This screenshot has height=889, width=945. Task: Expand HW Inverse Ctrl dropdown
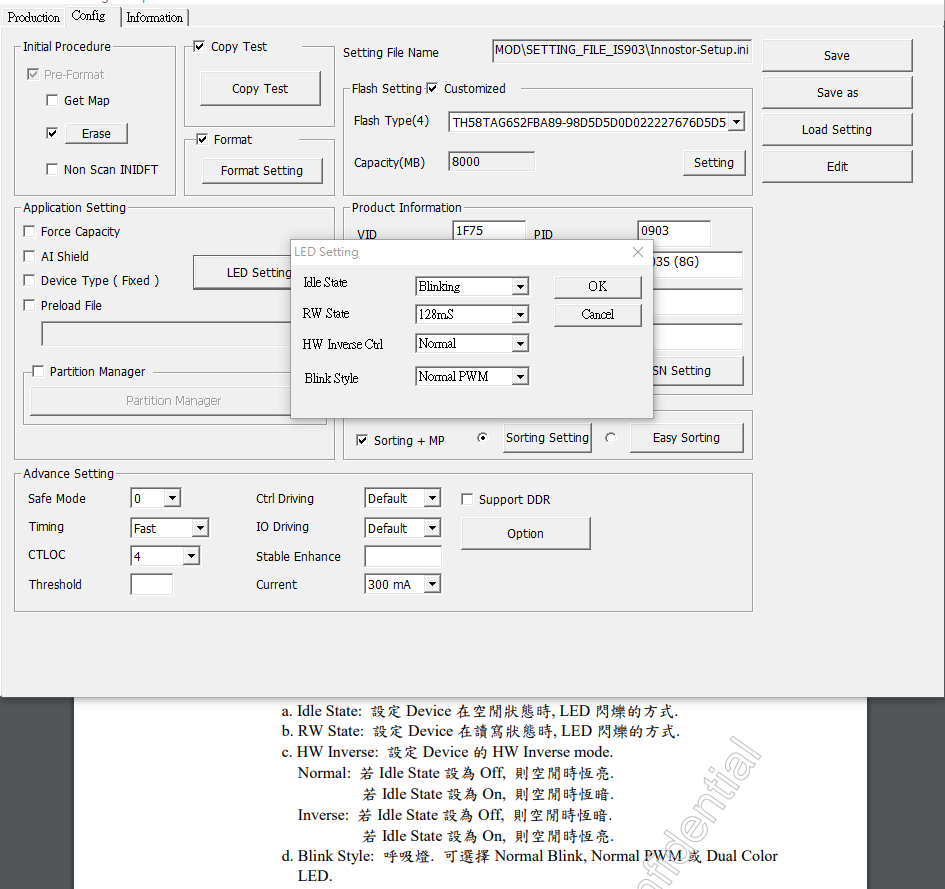[x=520, y=344]
